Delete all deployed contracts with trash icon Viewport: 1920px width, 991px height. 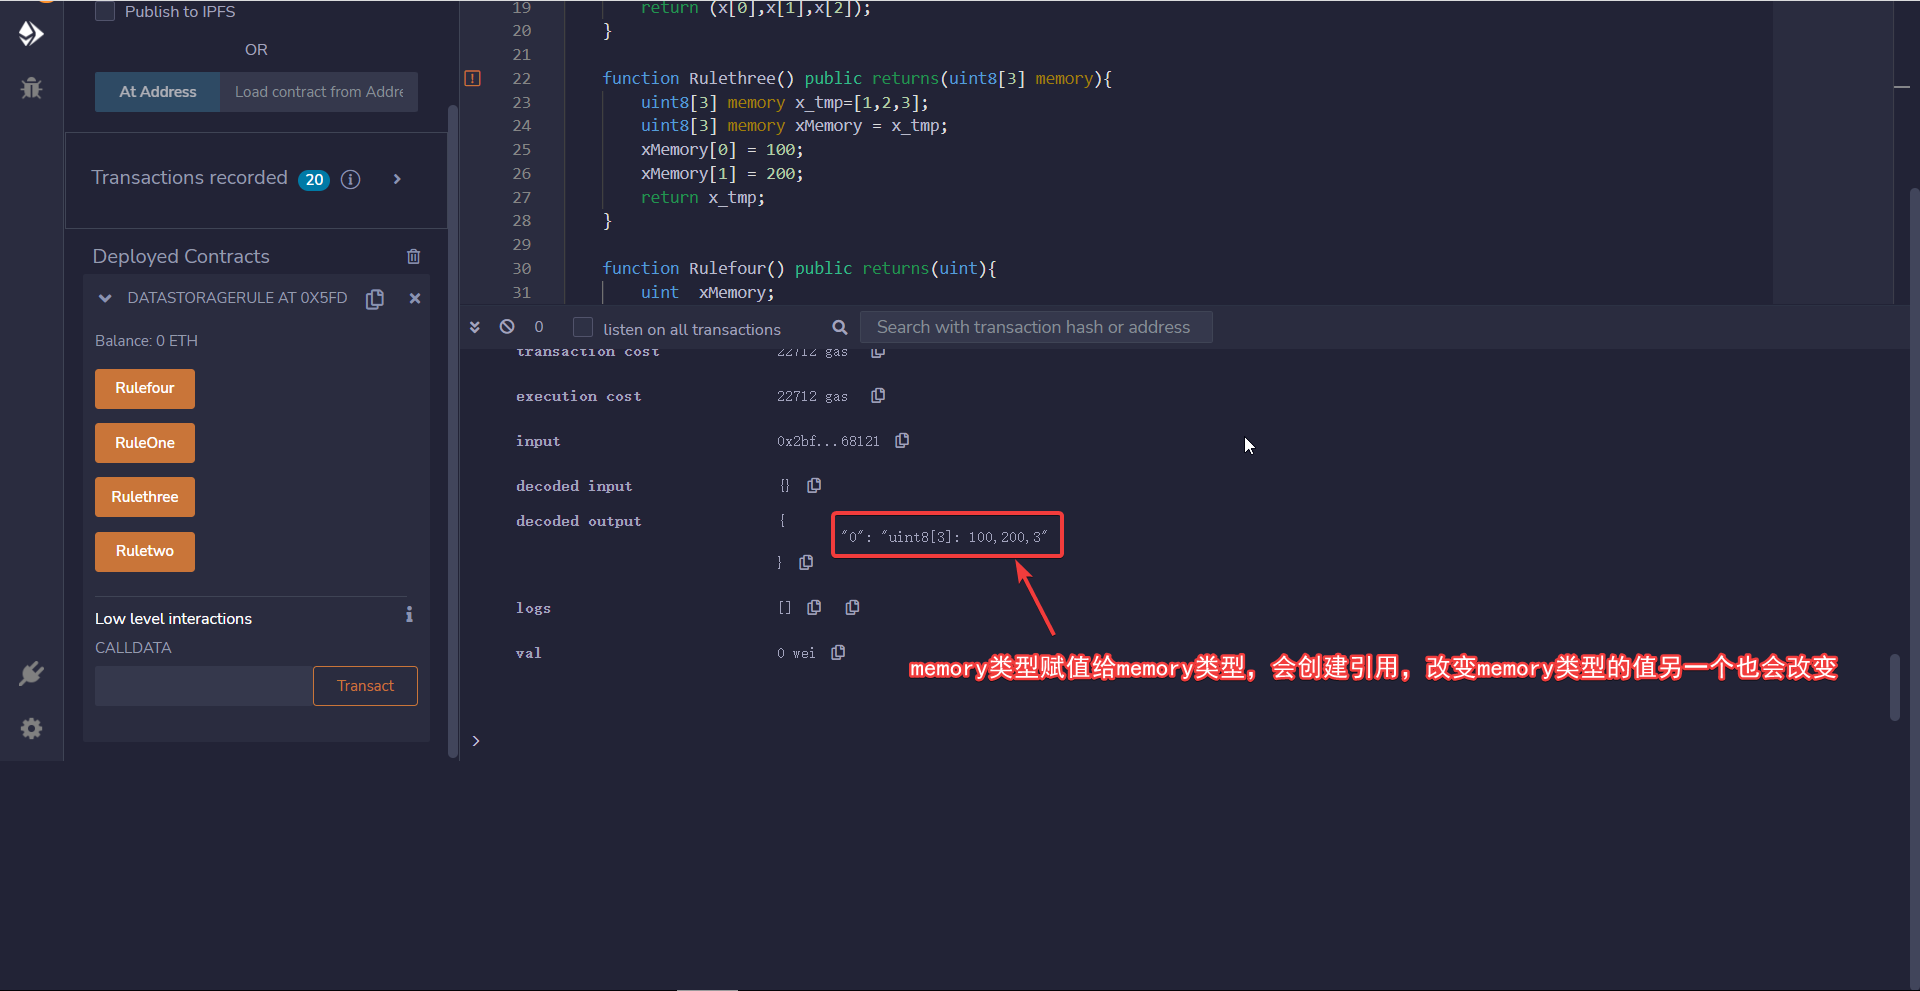click(x=413, y=257)
